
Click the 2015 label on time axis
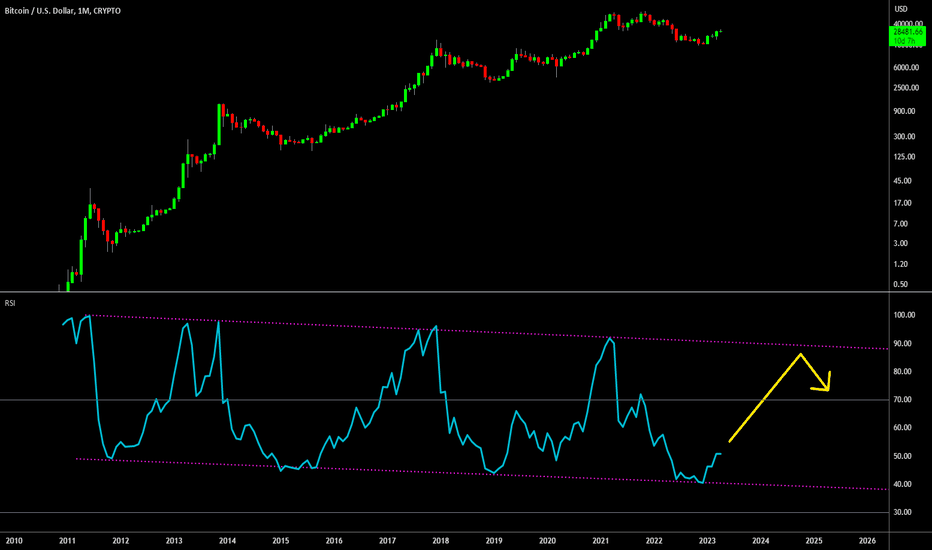(281, 541)
